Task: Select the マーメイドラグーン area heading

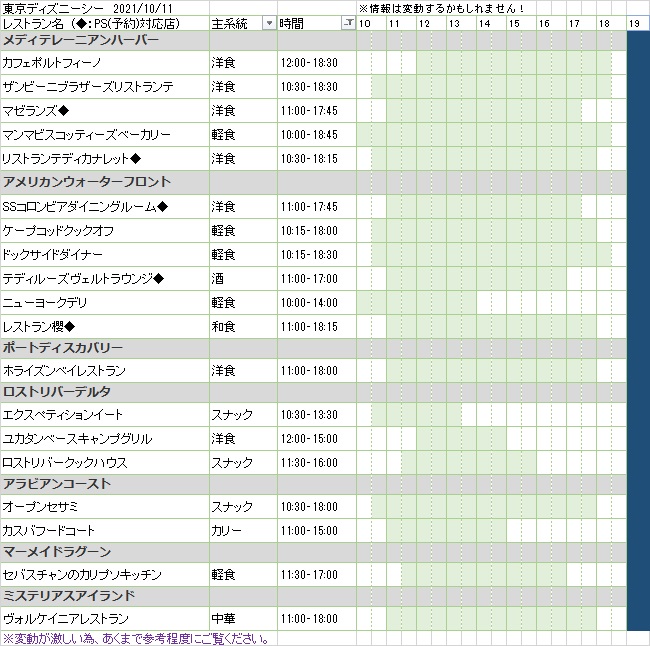Action: (105, 552)
